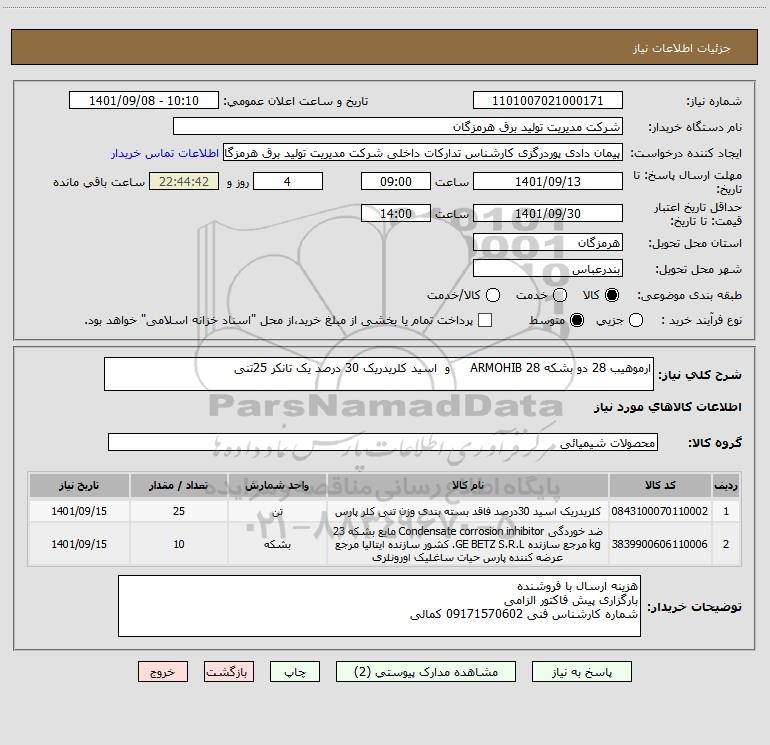
Task: Click the quantity cell 10
Action: [178, 544]
